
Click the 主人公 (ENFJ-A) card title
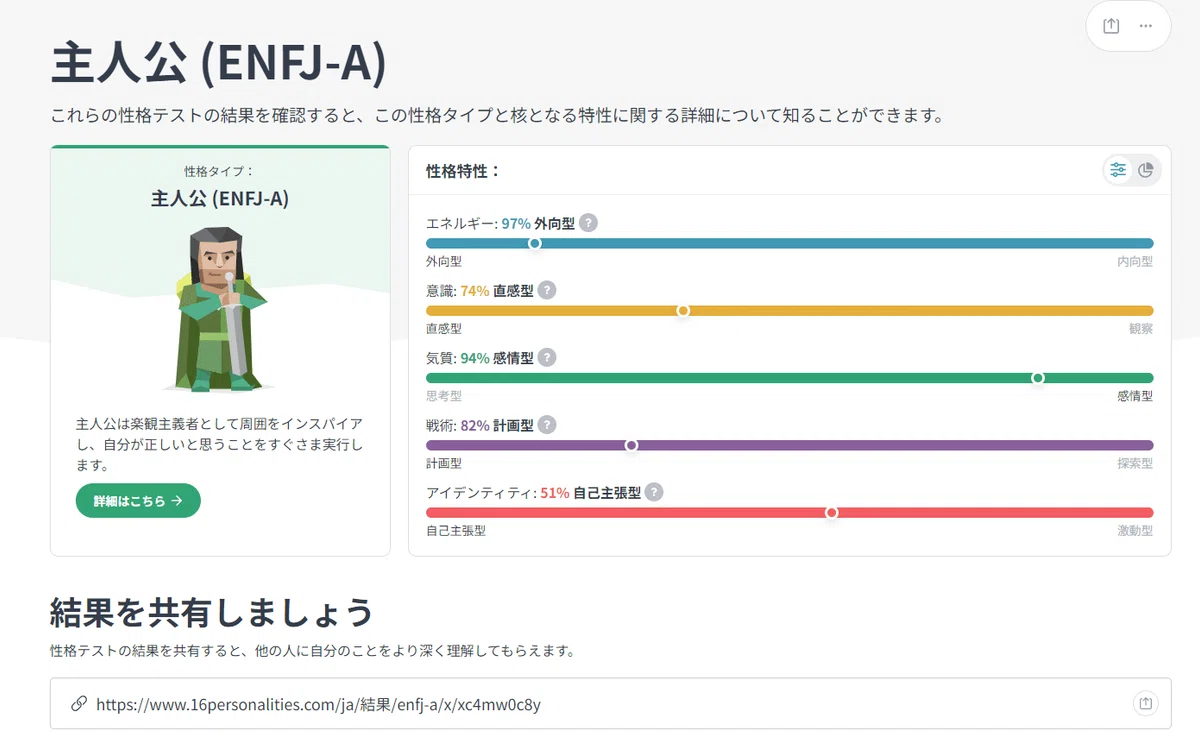(x=220, y=198)
